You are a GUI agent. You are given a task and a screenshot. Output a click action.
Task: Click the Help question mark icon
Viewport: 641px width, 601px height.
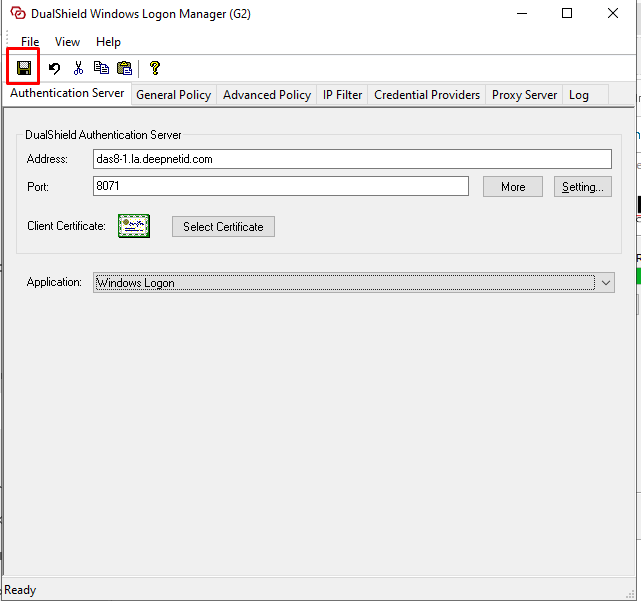pos(154,68)
